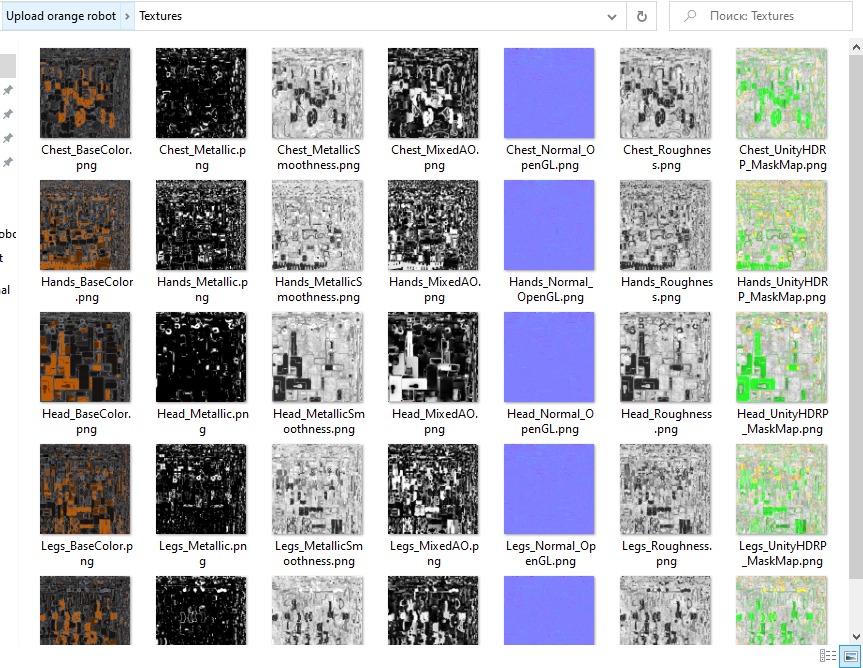Select Legs_MetallicSmoothness.png thumbnail
The width and height of the screenshot is (863, 668).
[318, 489]
